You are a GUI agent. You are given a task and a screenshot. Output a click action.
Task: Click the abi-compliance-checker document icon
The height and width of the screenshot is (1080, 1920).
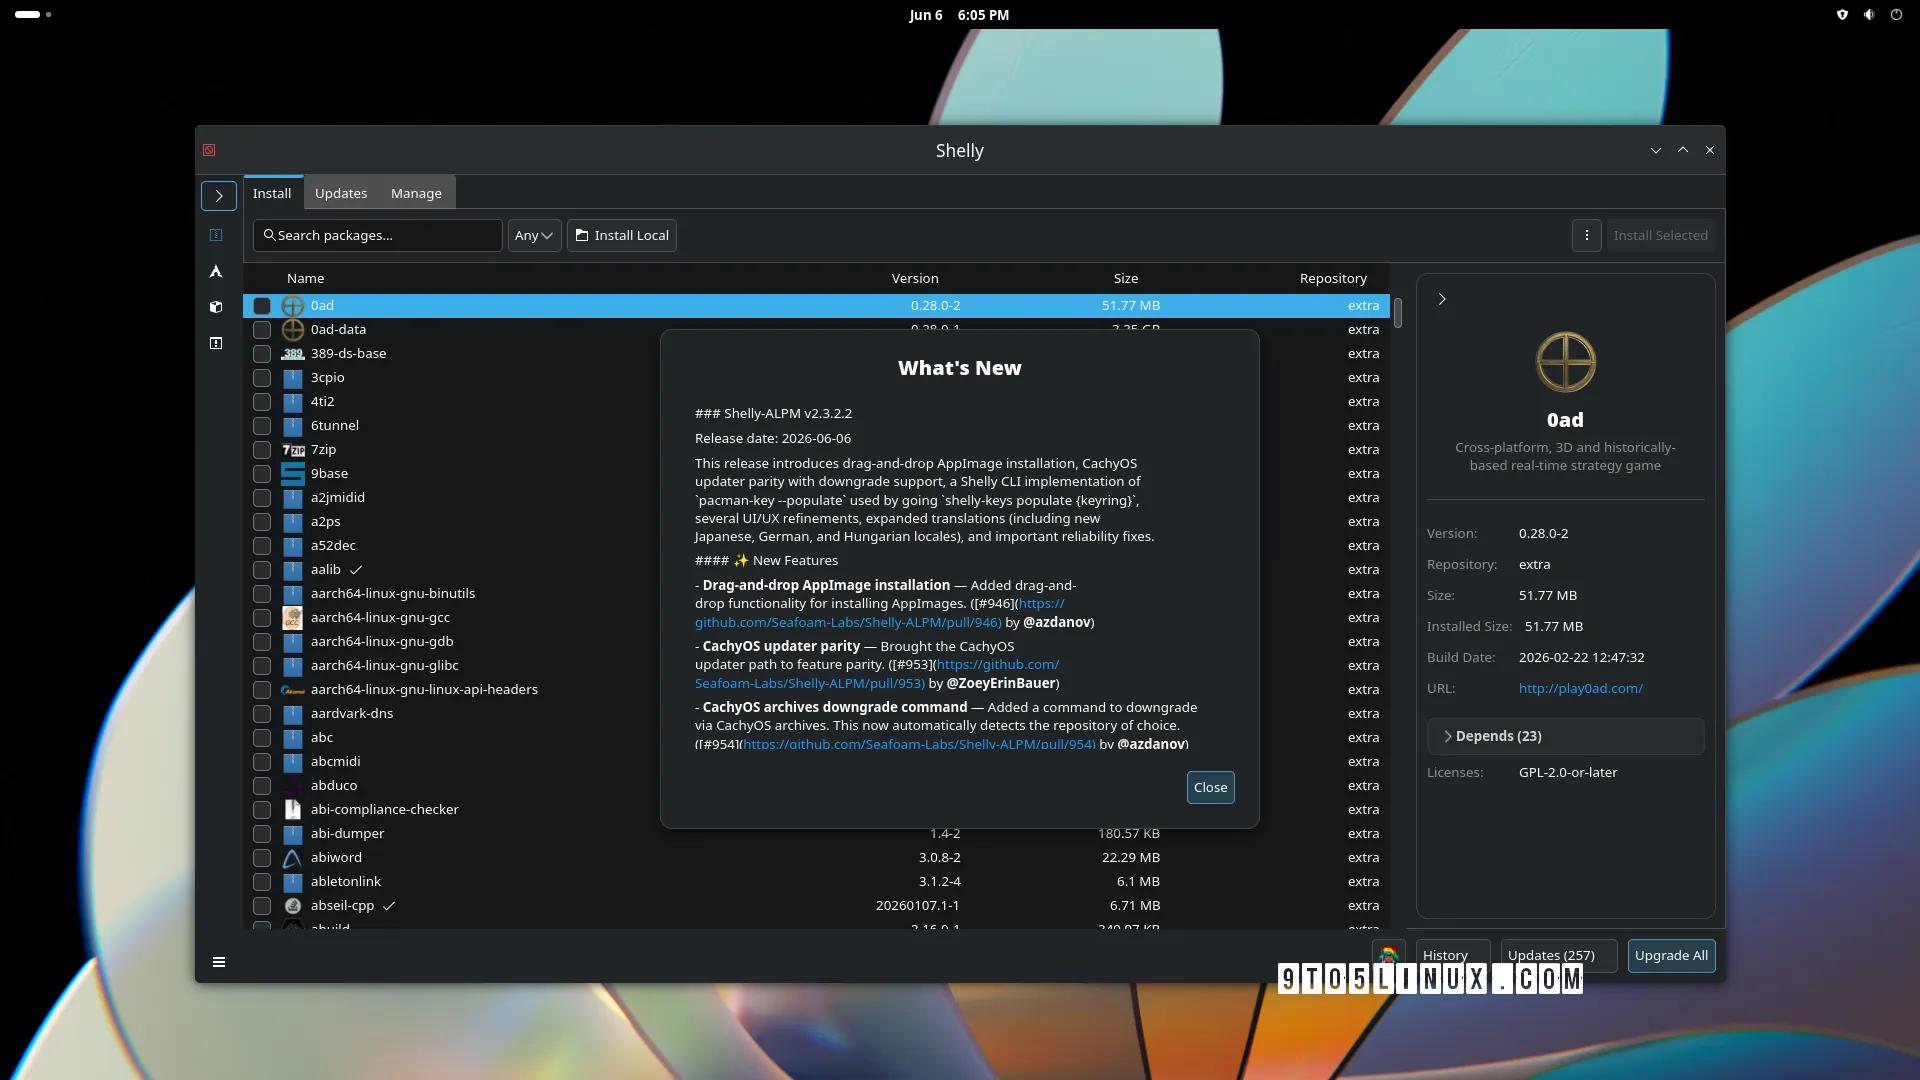click(292, 809)
